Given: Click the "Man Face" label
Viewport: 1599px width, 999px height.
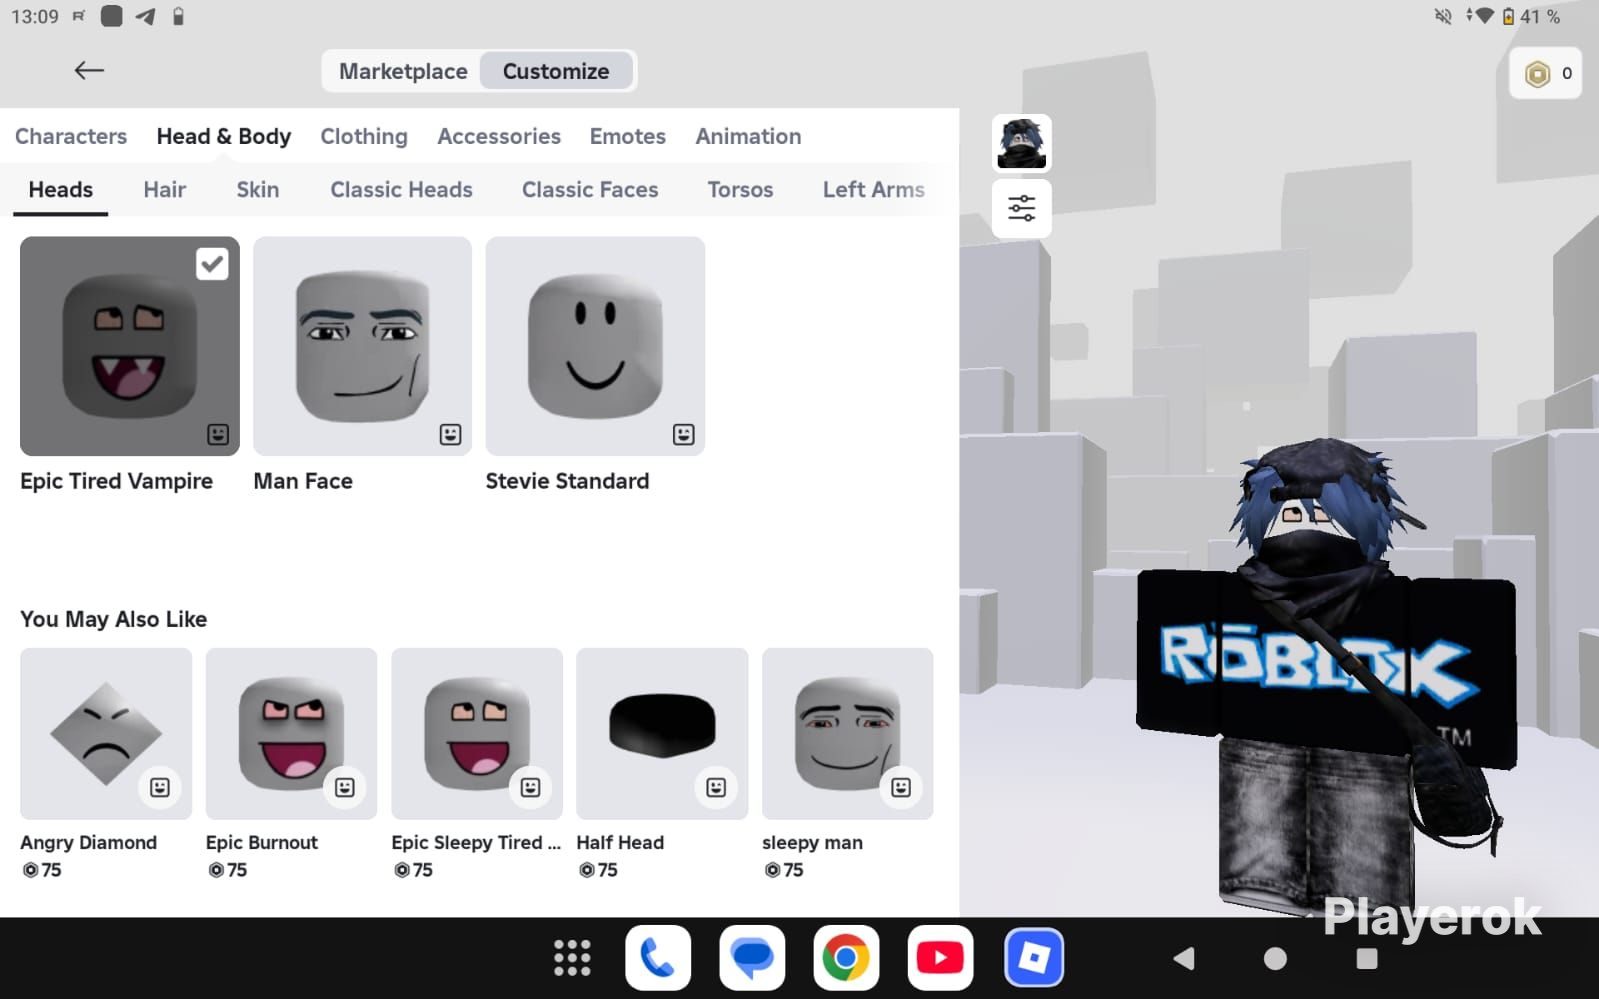Looking at the screenshot, I should pyautogui.click(x=303, y=481).
